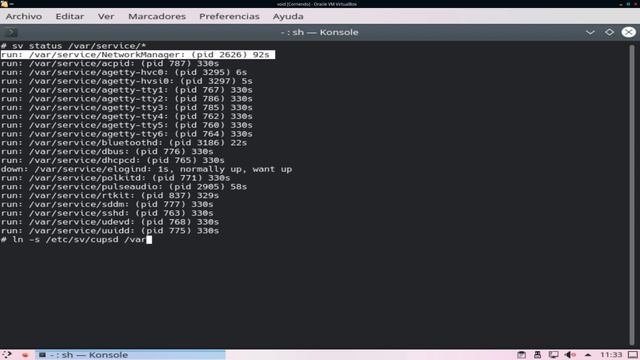Image resolution: width=640 pixels, height=360 pixels.
Task: Open the application launcher in the panel
Action: [x=7, y=355]
